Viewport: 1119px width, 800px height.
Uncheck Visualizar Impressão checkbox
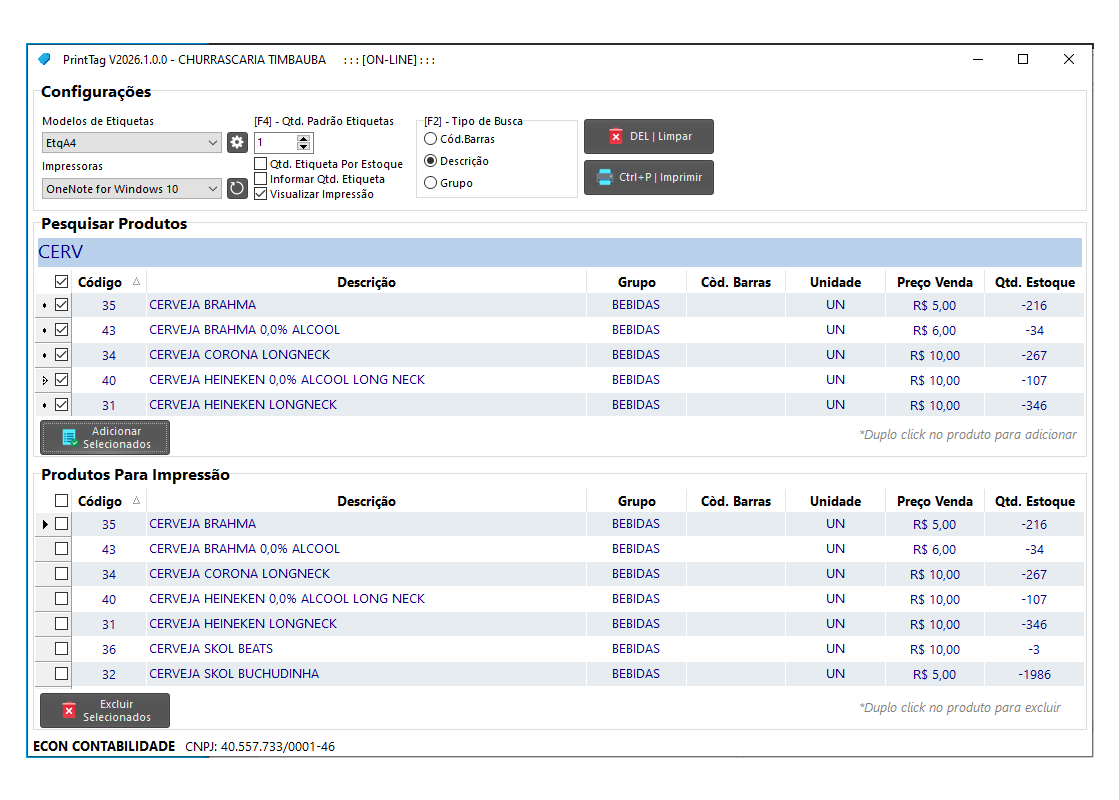(x=261, y=194)
